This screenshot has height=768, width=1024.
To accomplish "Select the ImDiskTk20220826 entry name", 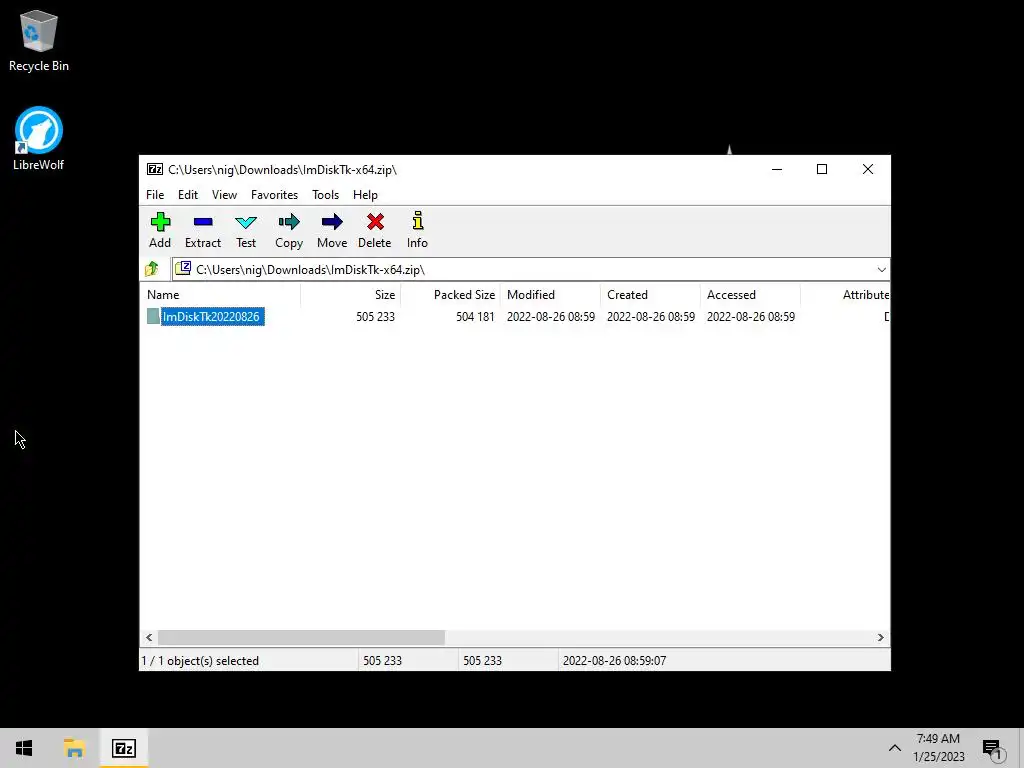I will click(211, 317).
